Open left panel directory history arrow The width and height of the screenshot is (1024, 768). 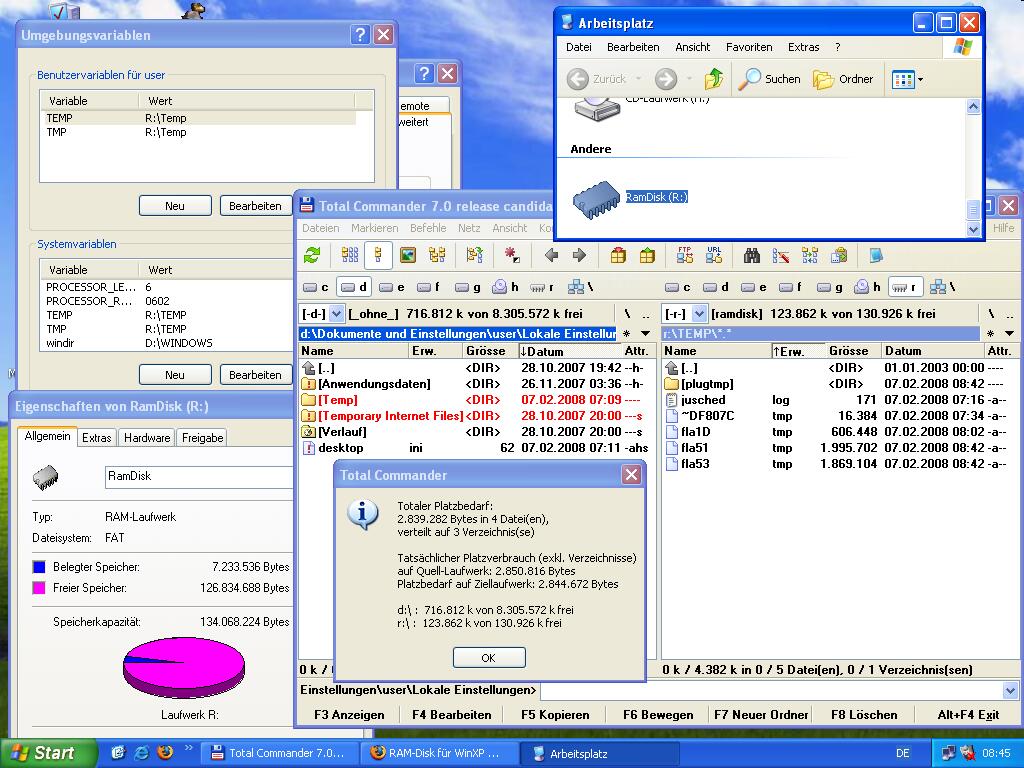[646, 334]
